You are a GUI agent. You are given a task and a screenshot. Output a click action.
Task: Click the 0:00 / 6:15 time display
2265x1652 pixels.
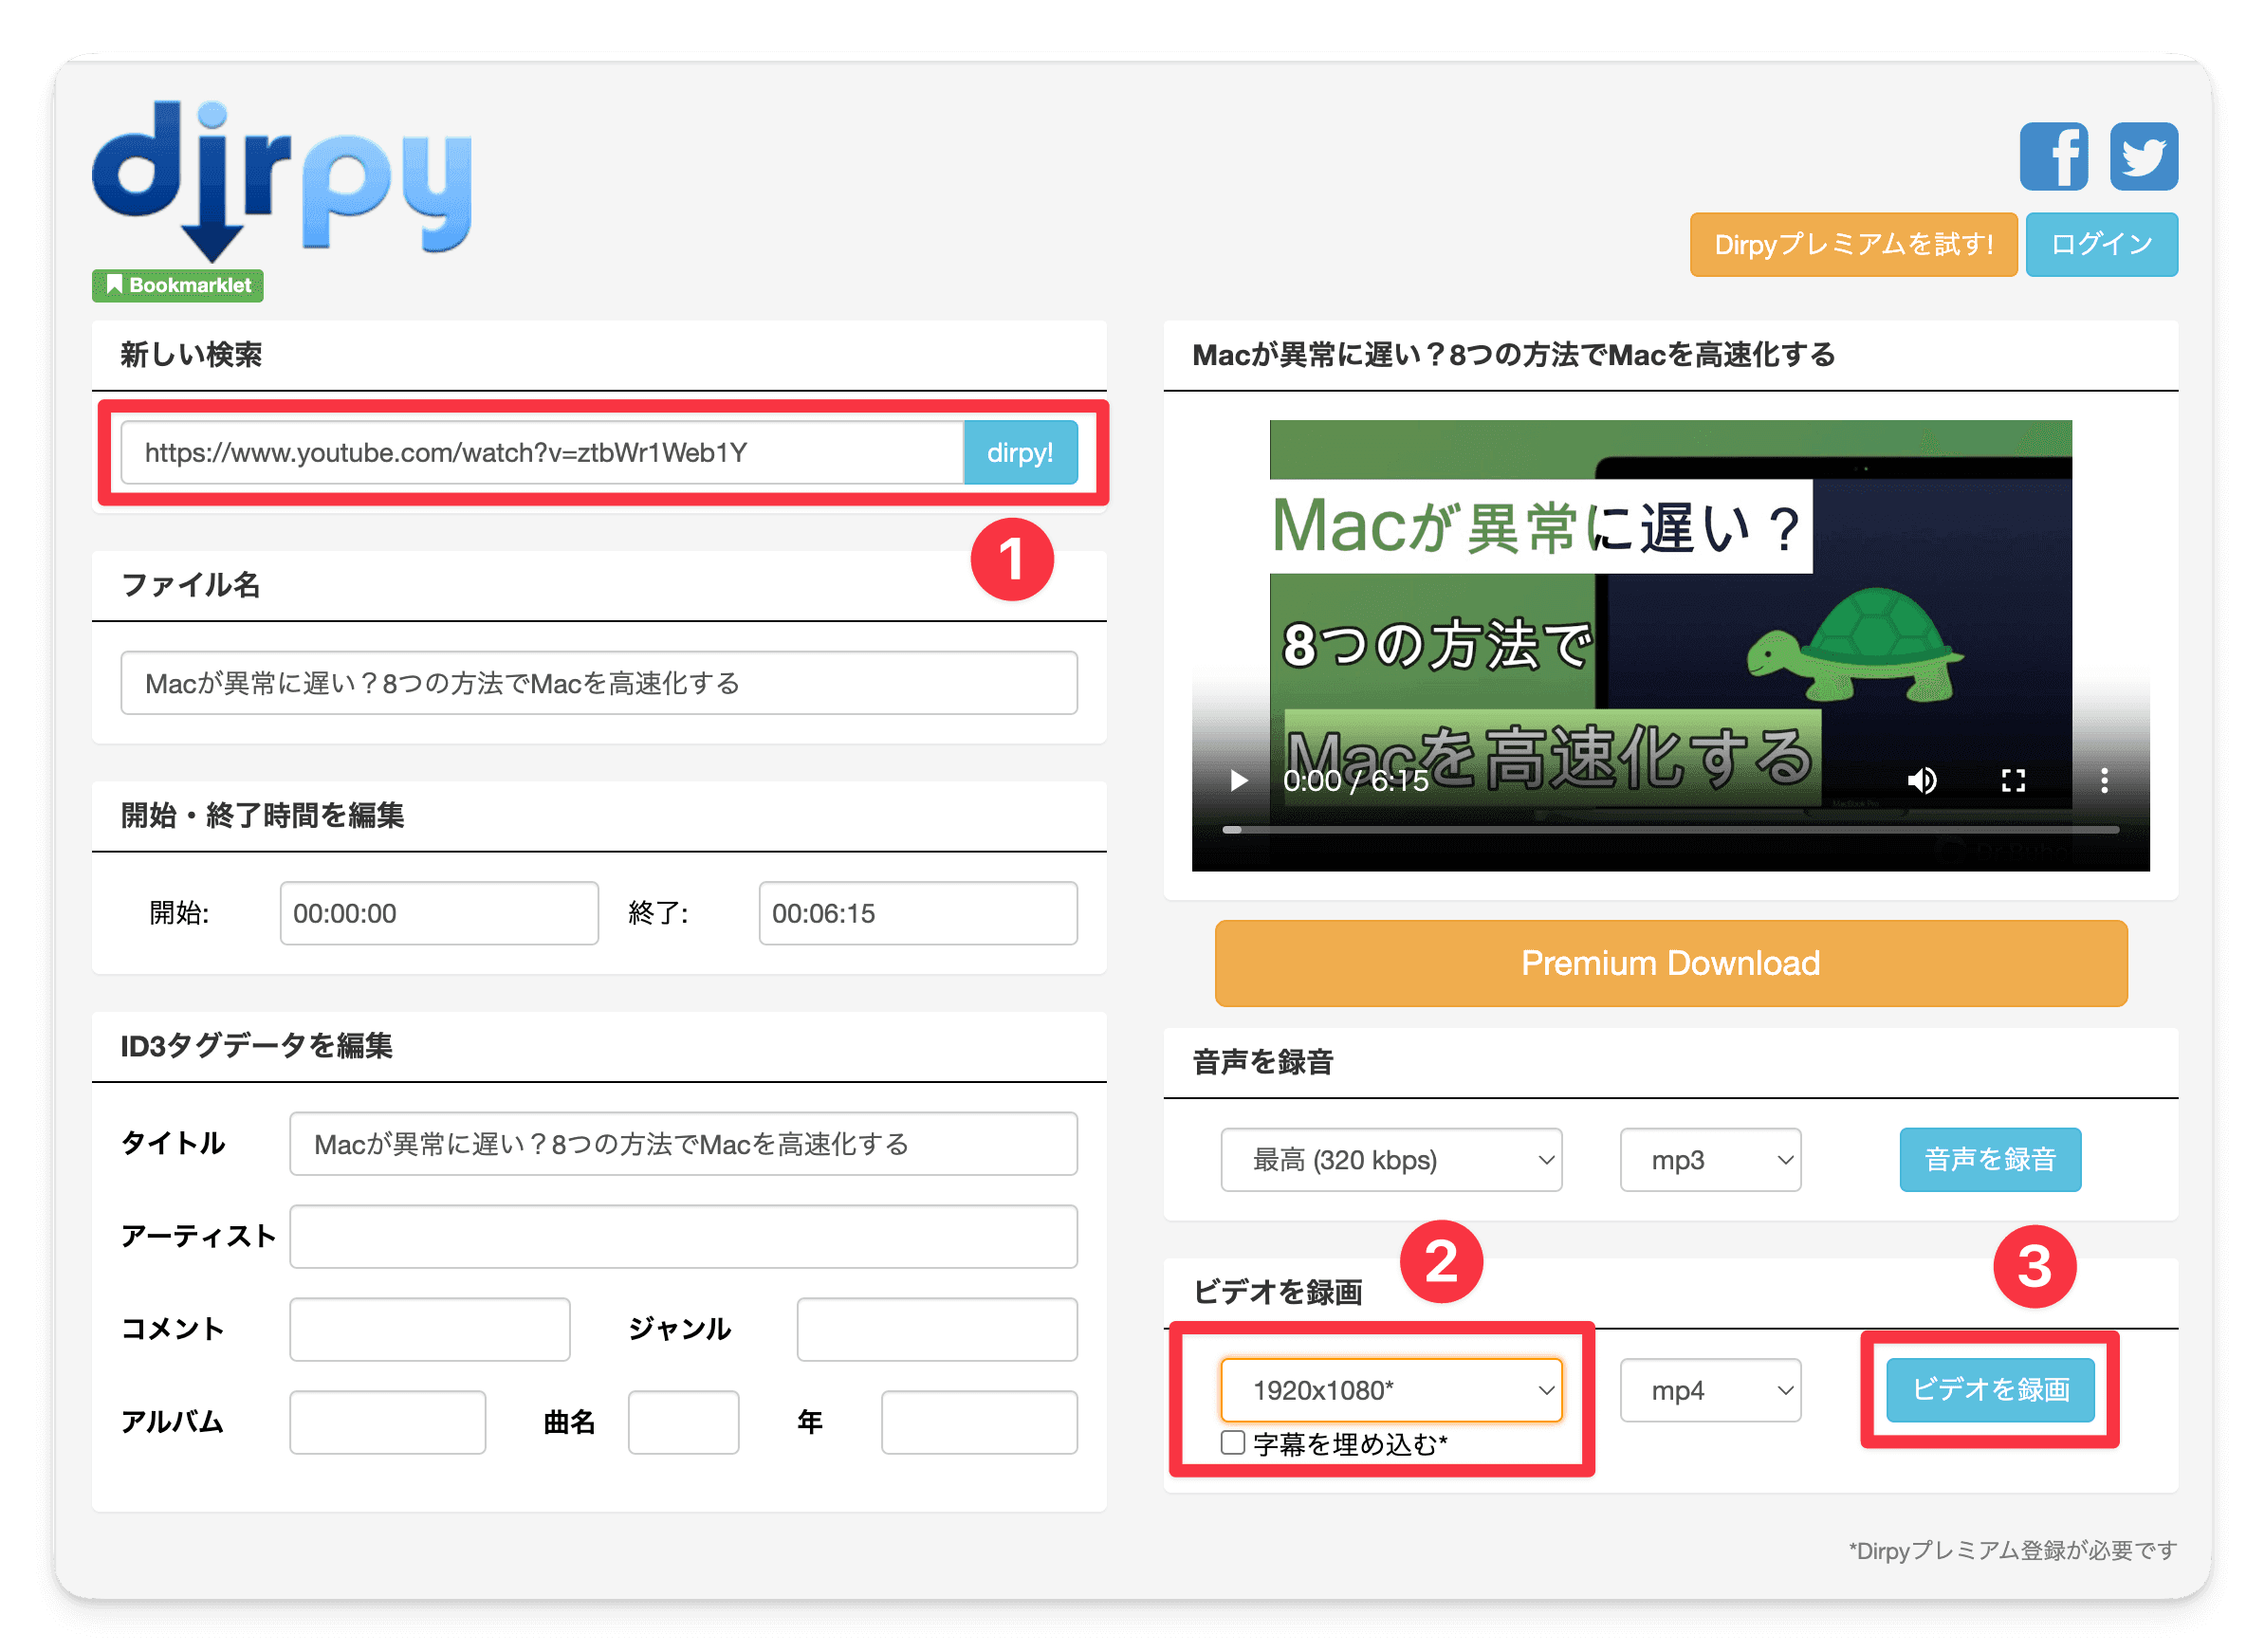pyautogui.click(x=1355, y=780)
